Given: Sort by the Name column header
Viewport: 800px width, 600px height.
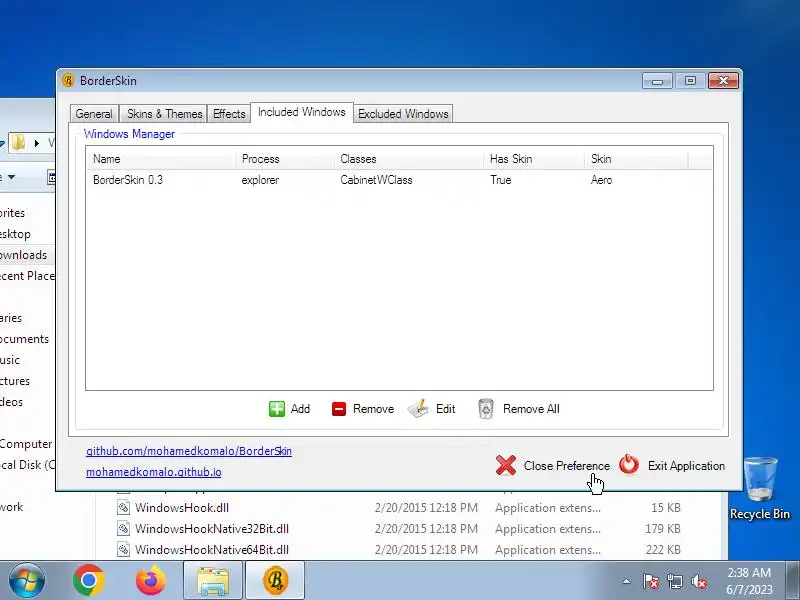Looking at the screenshot, I should 161,159.
